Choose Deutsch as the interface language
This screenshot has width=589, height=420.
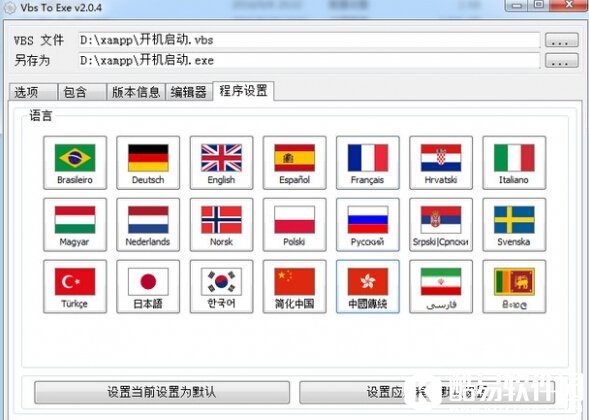[148, 163]
